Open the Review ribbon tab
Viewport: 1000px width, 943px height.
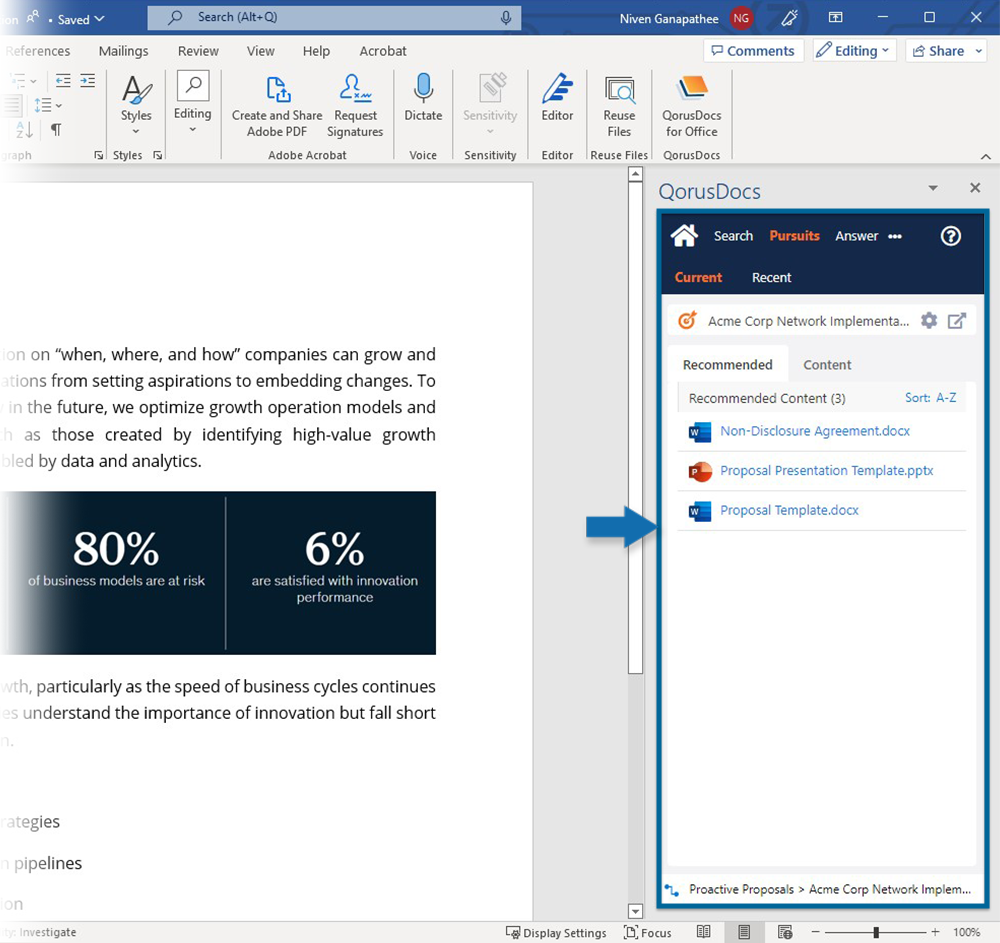[198, 51]
